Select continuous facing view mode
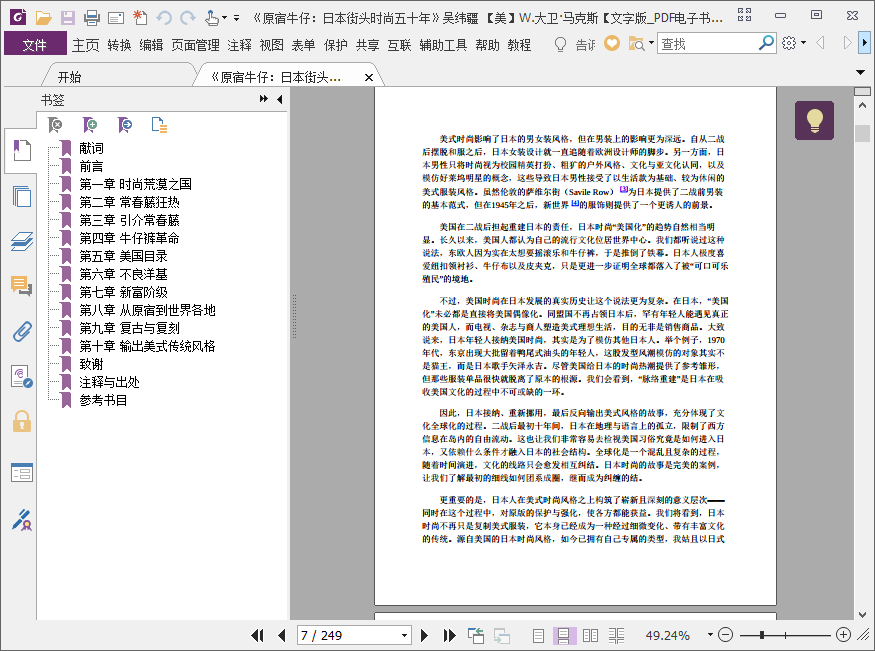 click(x=616, y=635)
